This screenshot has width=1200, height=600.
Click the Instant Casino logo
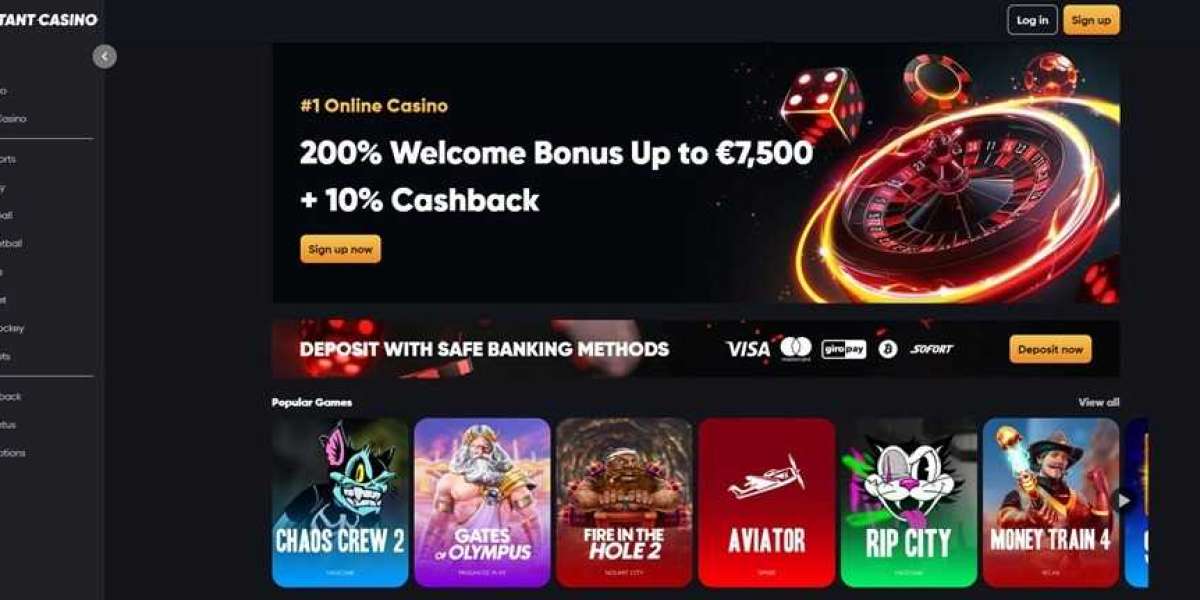(x=49, y=19)
